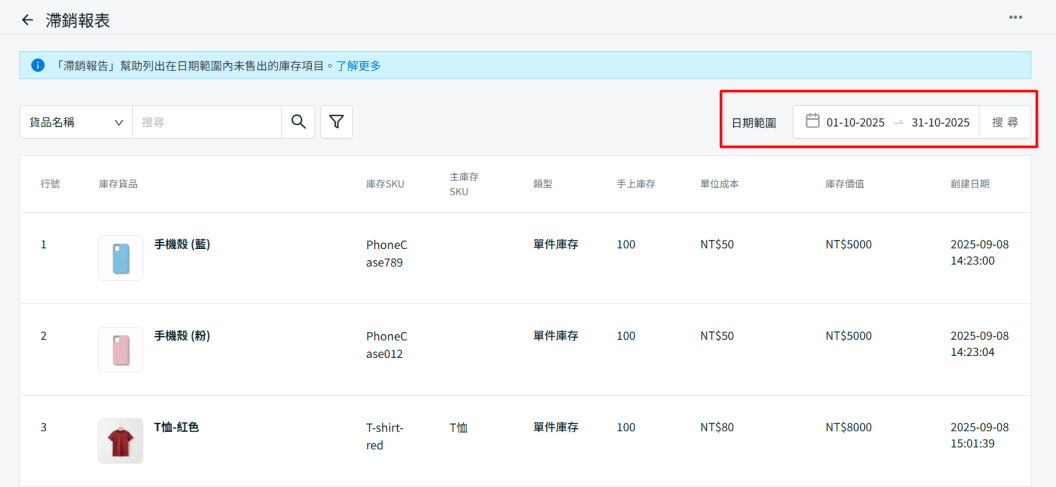Screen dimensions: 1056x487
Task: Expand the 貨品名稱 dropdown
Action: (x=76, y=122)
